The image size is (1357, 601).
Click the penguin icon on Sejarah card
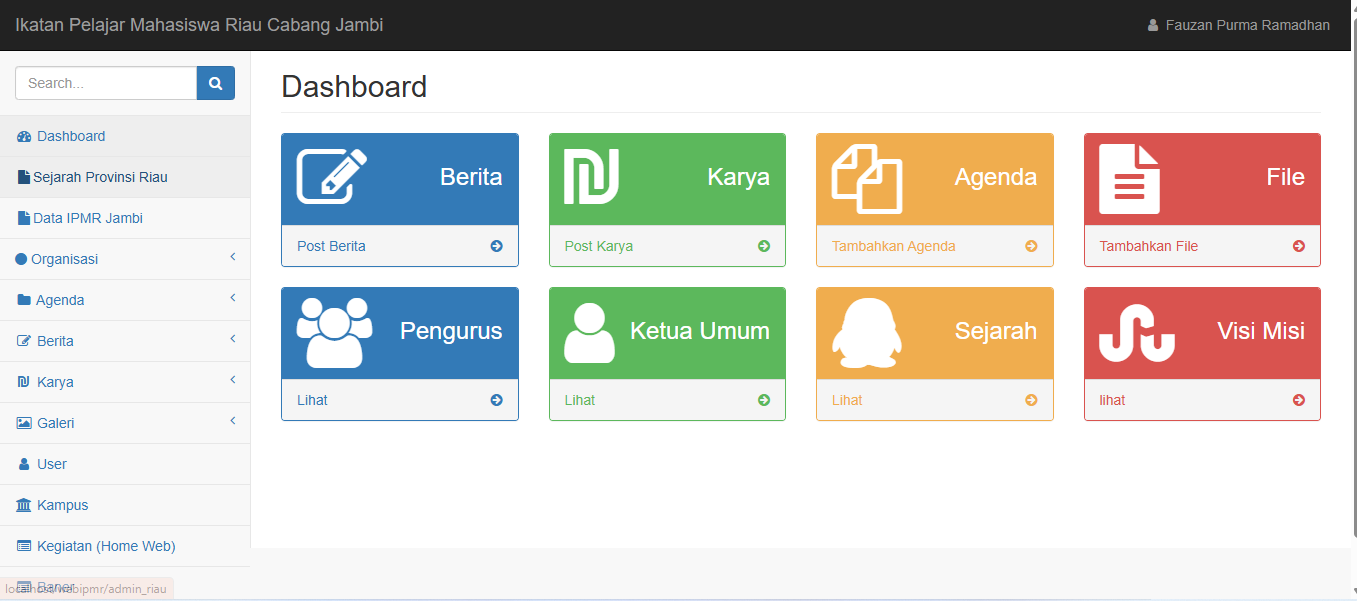click(866, 331)
